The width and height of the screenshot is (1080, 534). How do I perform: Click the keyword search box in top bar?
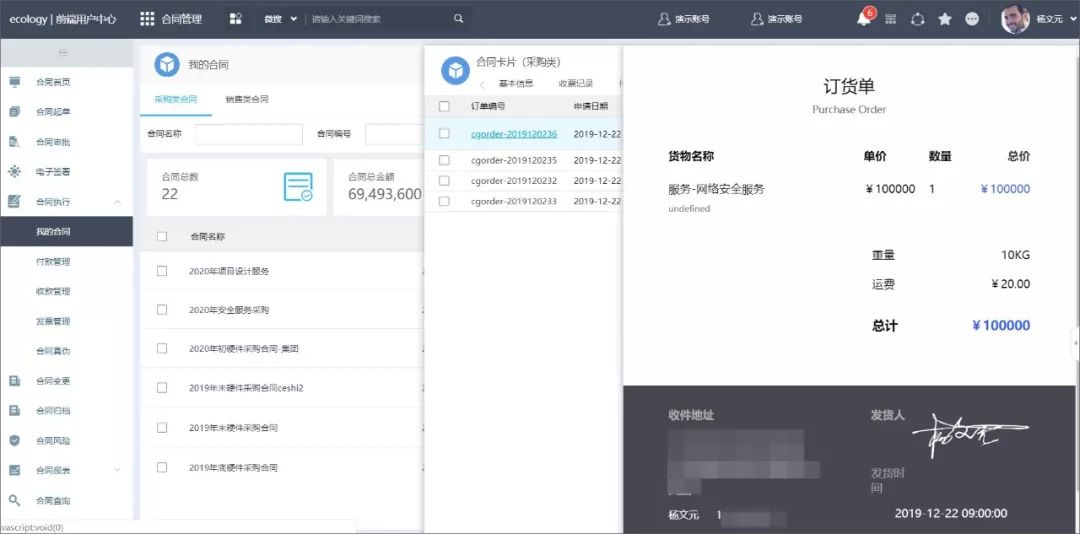[x=380, y=19]
